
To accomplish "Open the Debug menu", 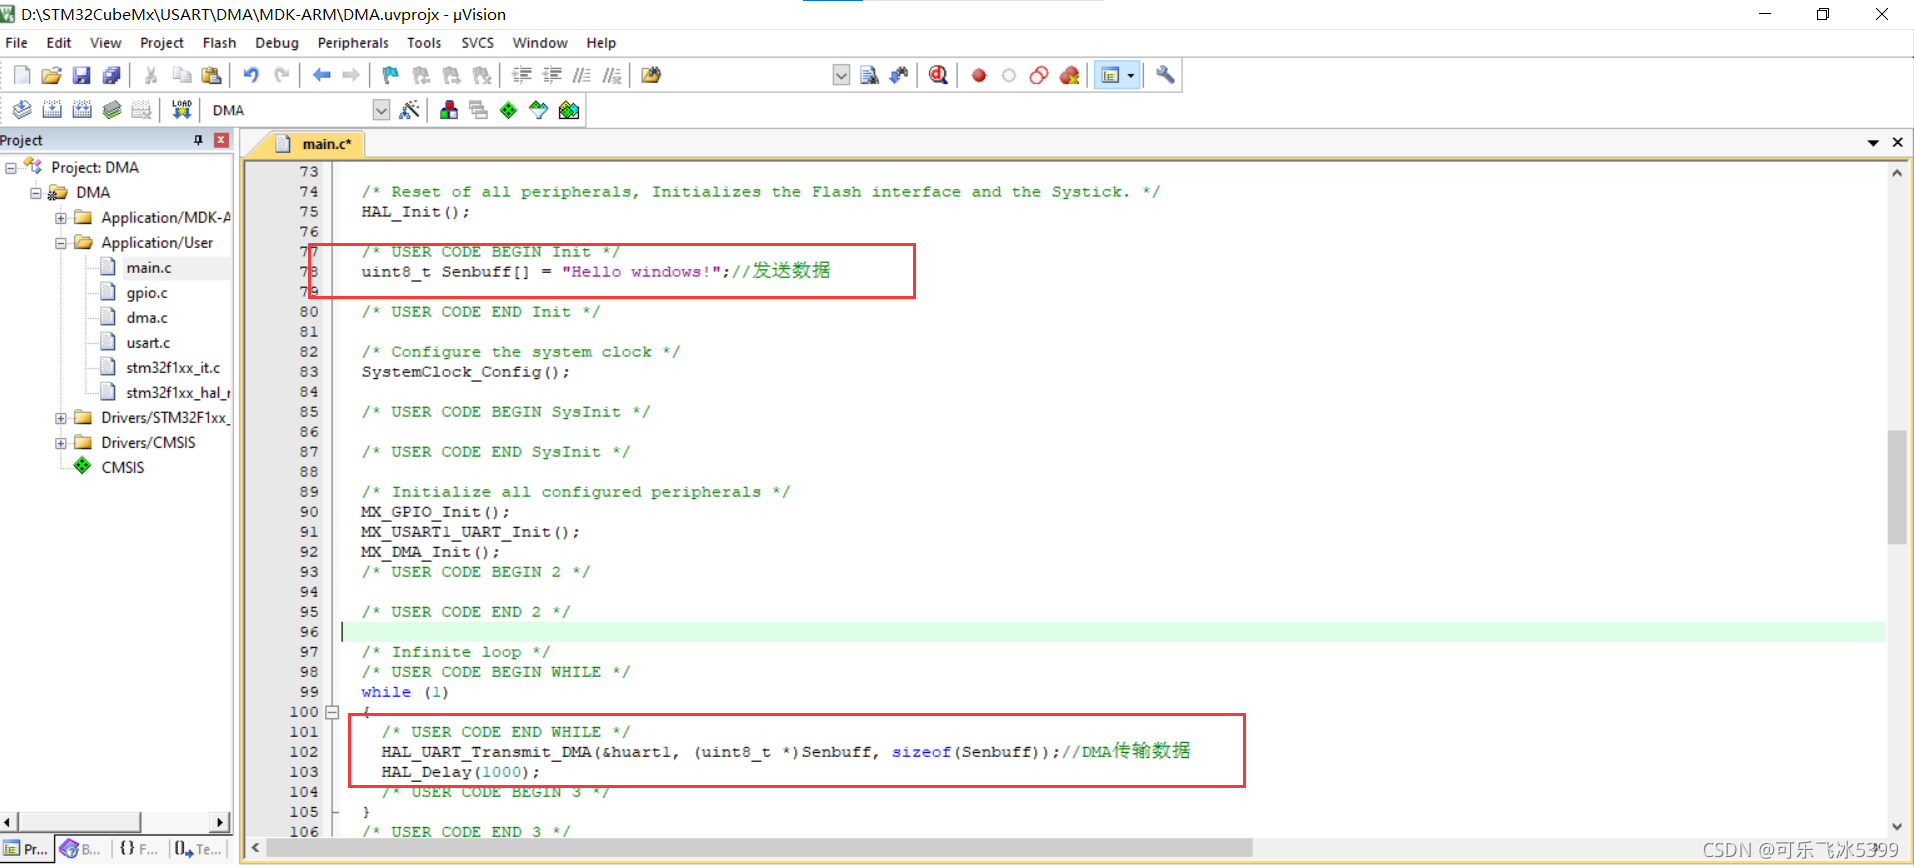I will click(x=277, y=43).
